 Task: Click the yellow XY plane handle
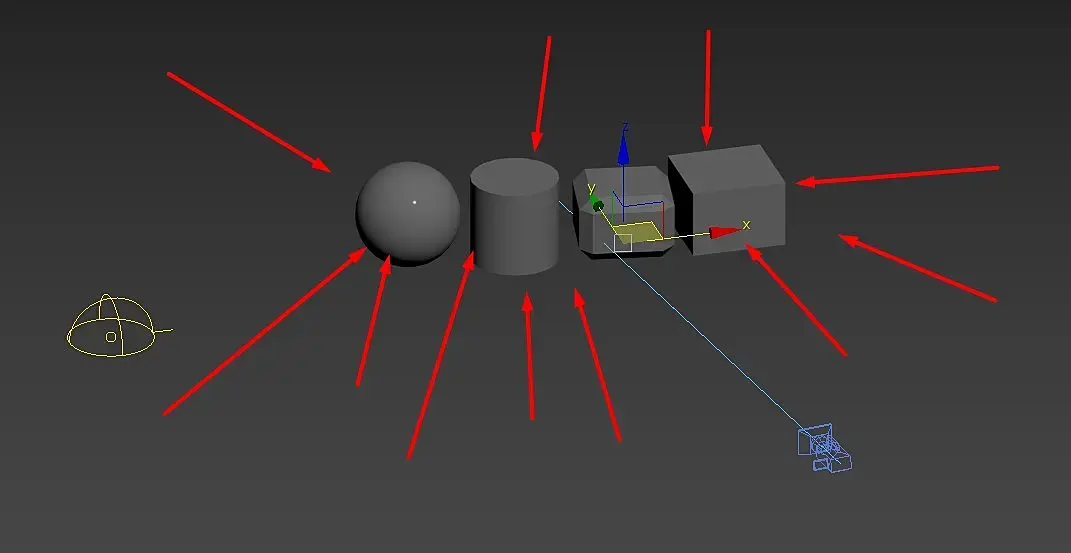click(638, 233)
